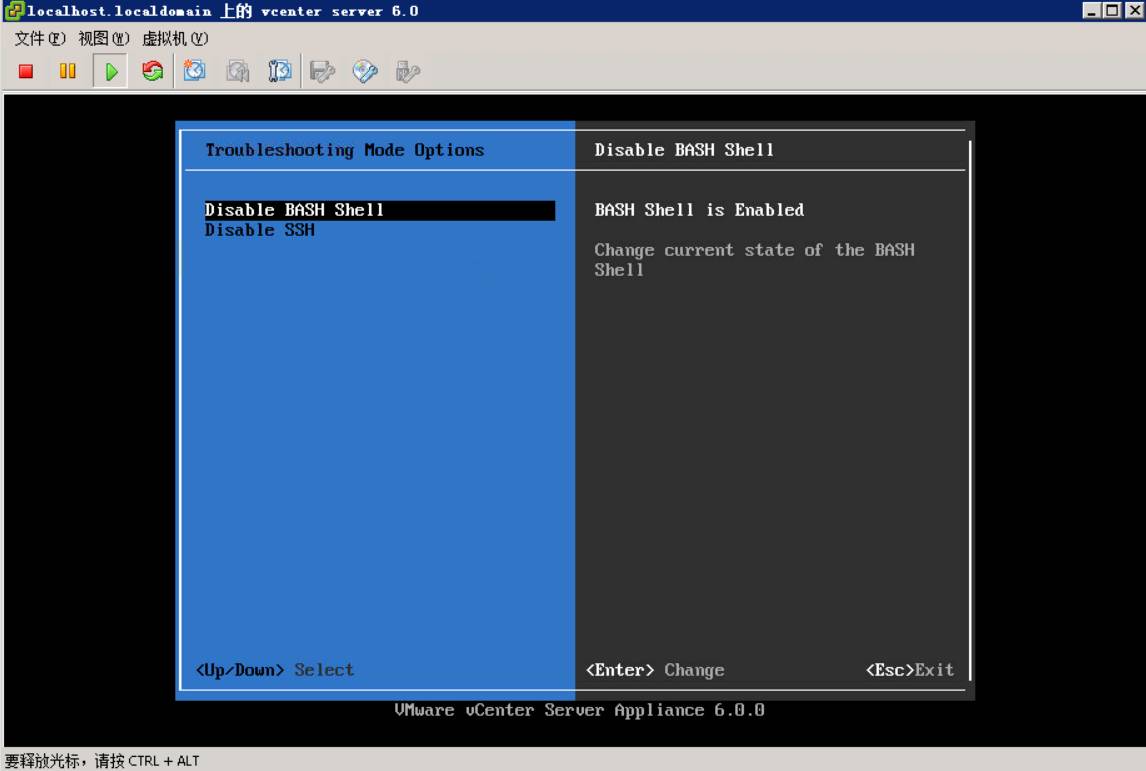
Task: Click the localhost.localdomain window title text
Action: pos(223,11)
